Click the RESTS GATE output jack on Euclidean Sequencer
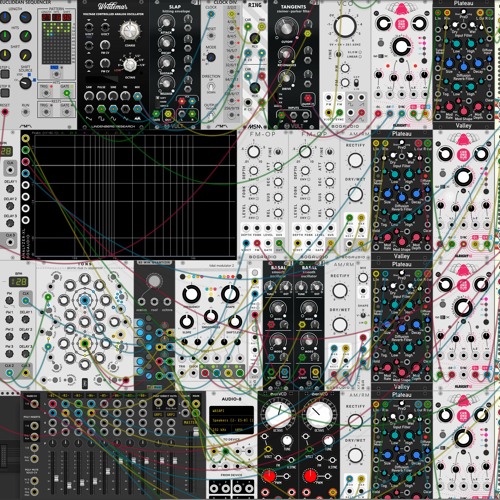The height and width of the screenshot is (500, 500). point(67,112)
